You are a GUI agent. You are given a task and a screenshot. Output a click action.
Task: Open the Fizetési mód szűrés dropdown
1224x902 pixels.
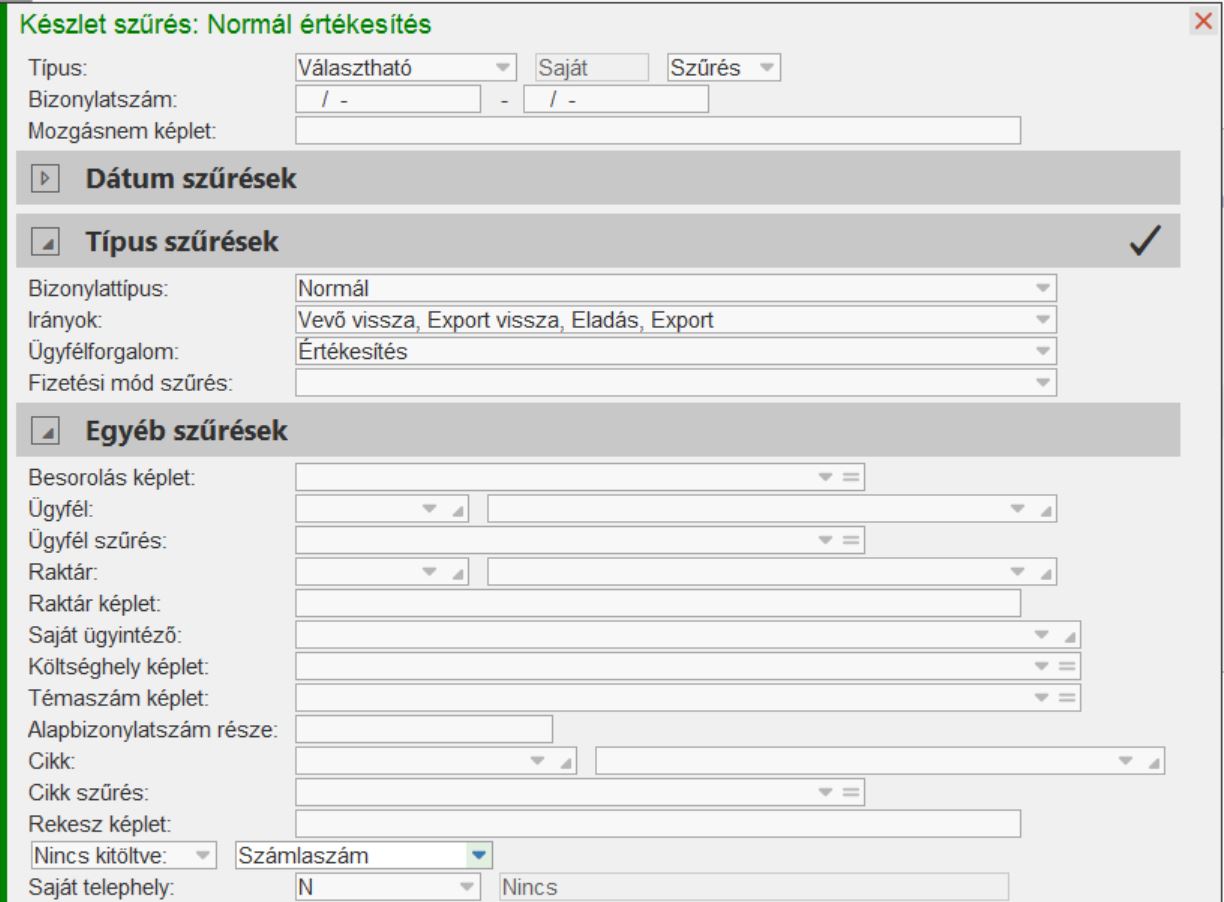pyautogui.click(x=1044, y=381)
